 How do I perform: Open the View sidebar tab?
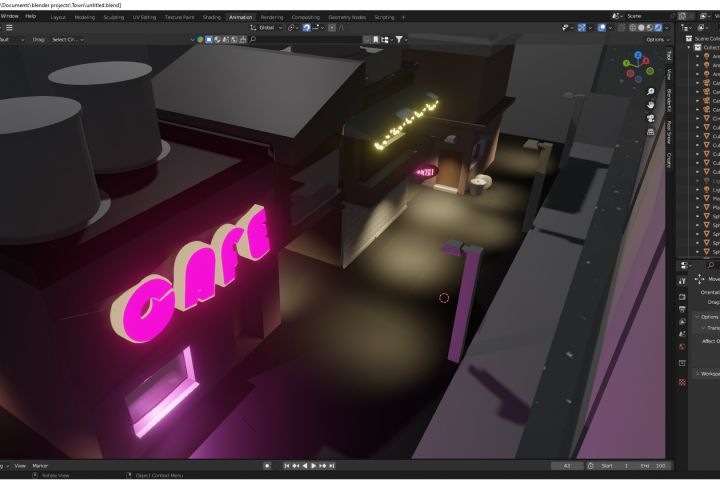(669, 74)
